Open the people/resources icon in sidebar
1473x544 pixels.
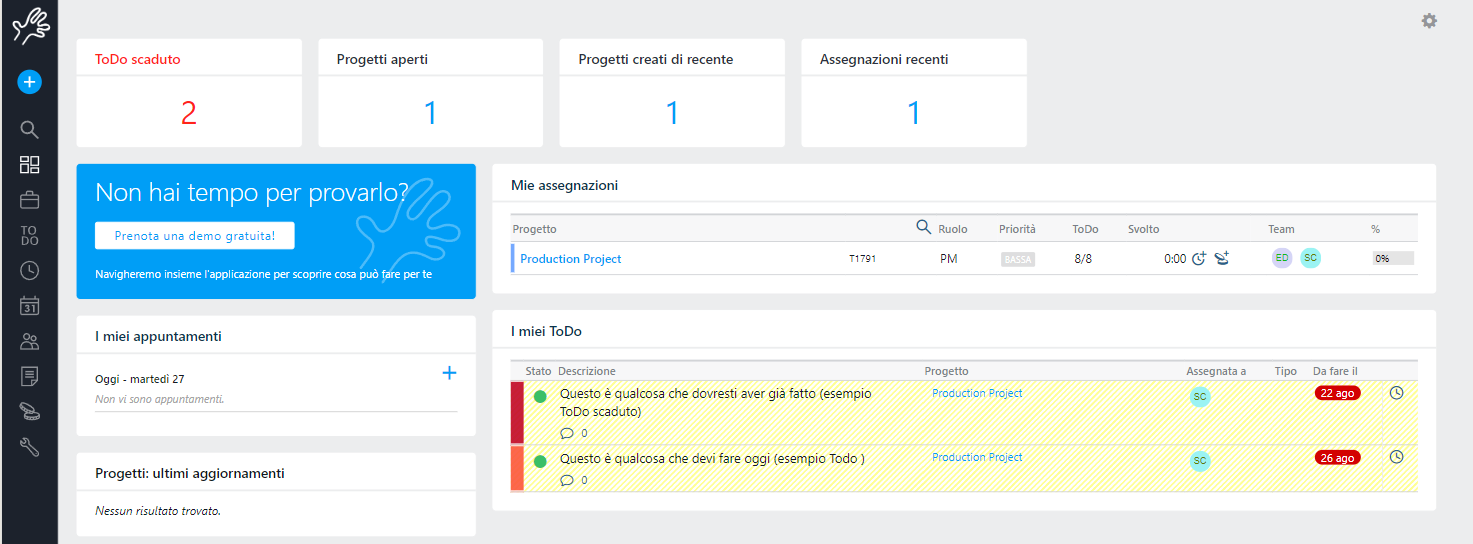(x=29, y=342)
